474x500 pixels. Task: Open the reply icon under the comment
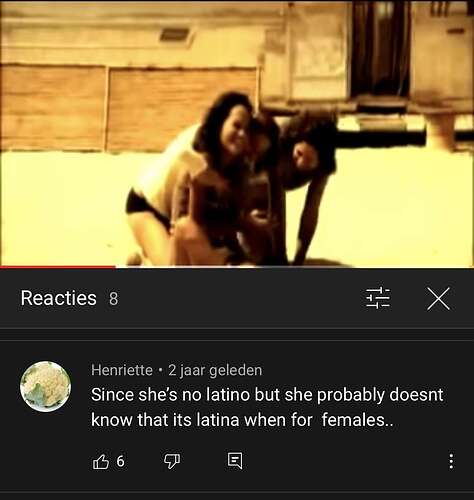(235, 461)
